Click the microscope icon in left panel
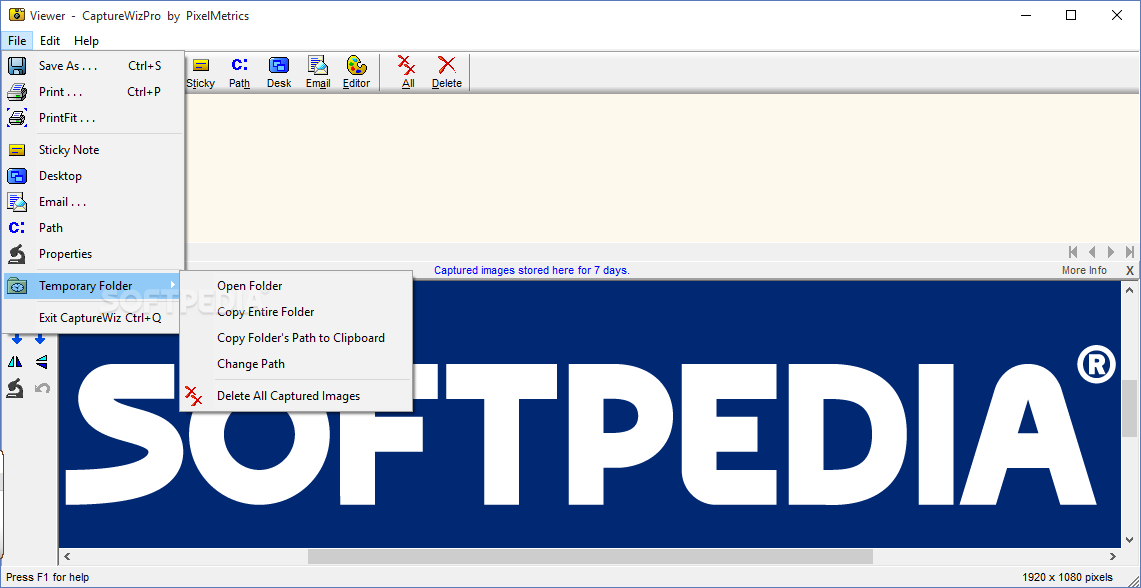1141x588 pixels. [16, 388]
